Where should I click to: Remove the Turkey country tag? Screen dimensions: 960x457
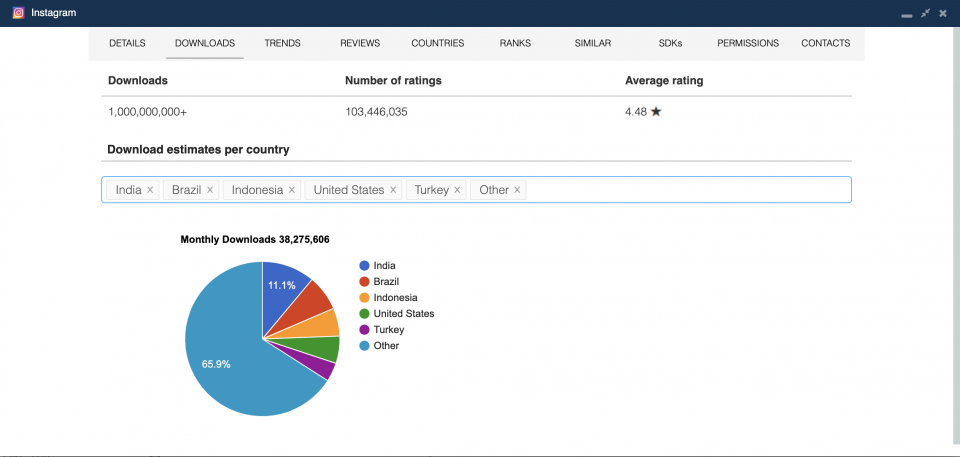(x=457, y=190)
